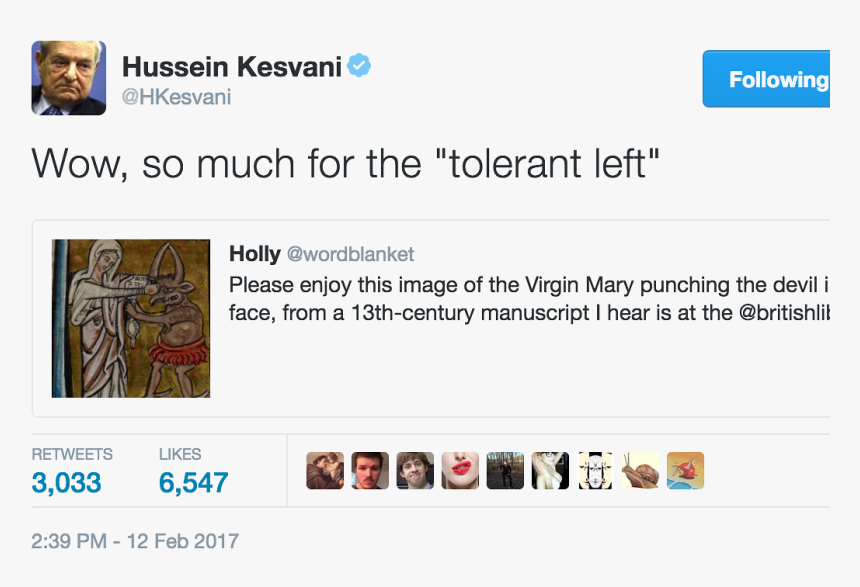Viewport: 860px width, 587px height.
Task: Open Holly's profile from quoted tweet
Action: [254, 253]
